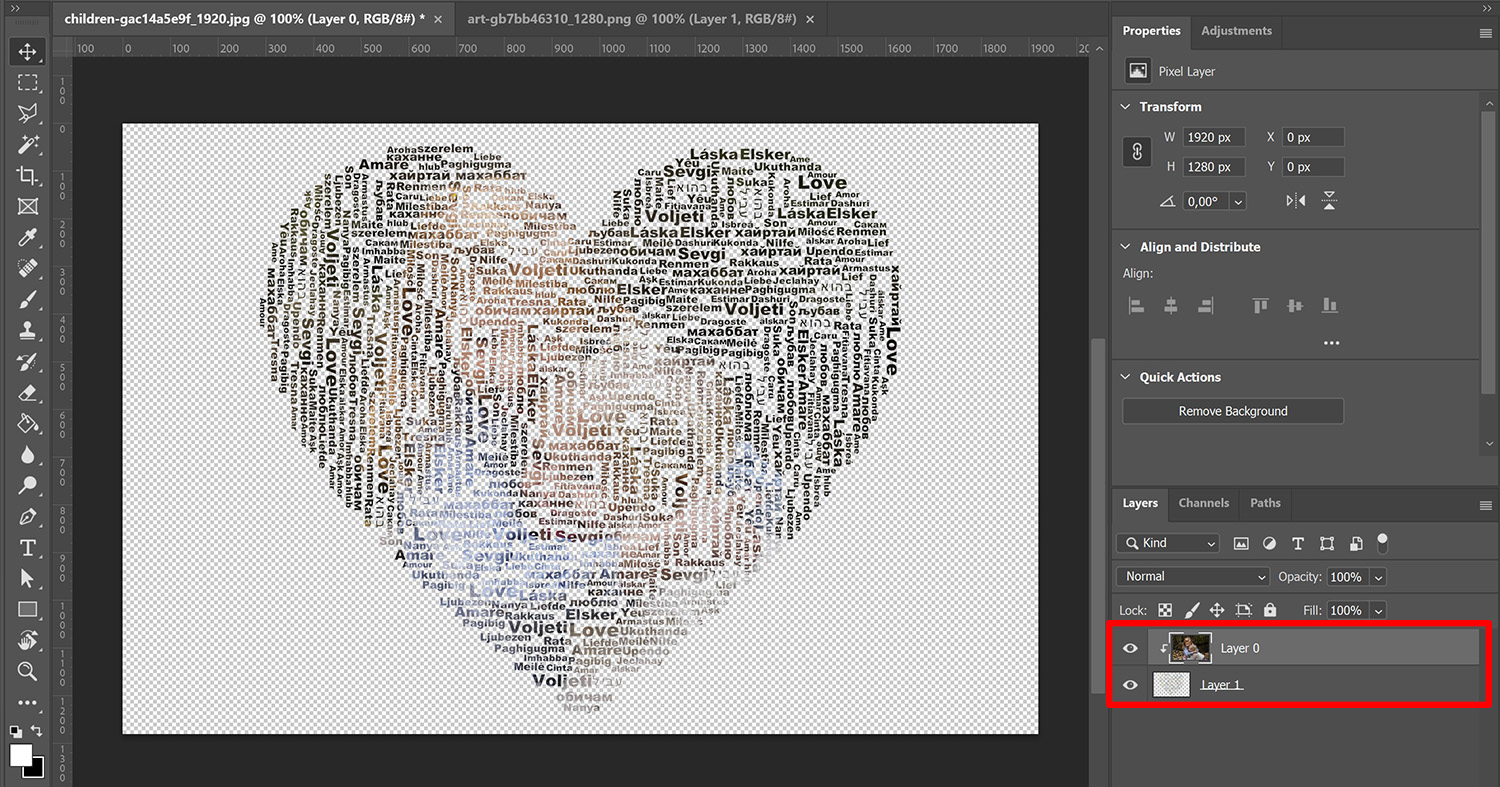The image size is (1500, 787).
Task: Select the Crop tool
Action: pos(27,175)
